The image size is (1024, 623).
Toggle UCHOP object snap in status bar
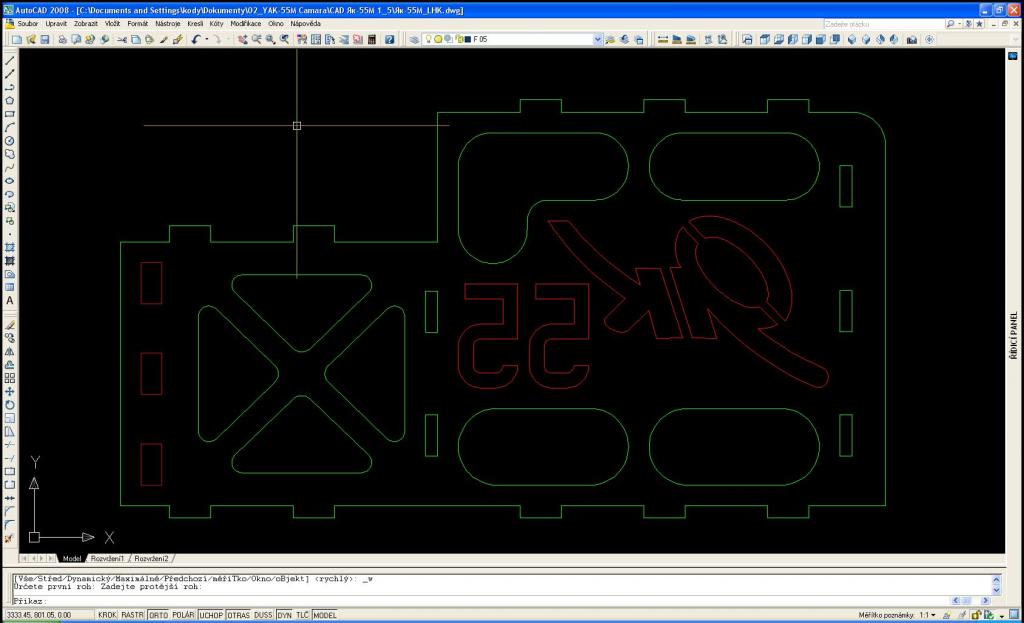pyautogui.click(x=211, y=615)
